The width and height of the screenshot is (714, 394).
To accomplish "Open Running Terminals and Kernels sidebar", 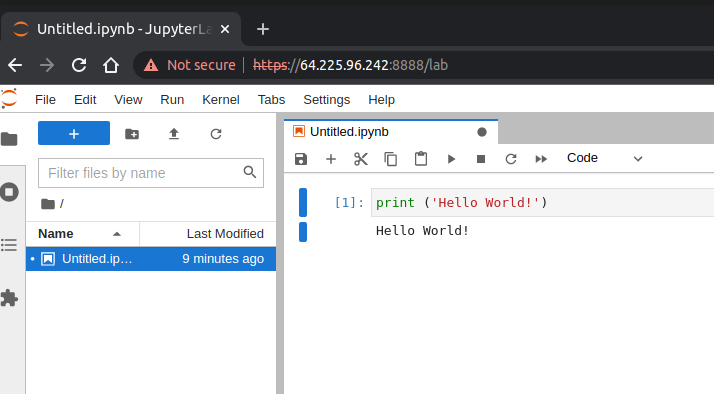I will tap(9, 192).
